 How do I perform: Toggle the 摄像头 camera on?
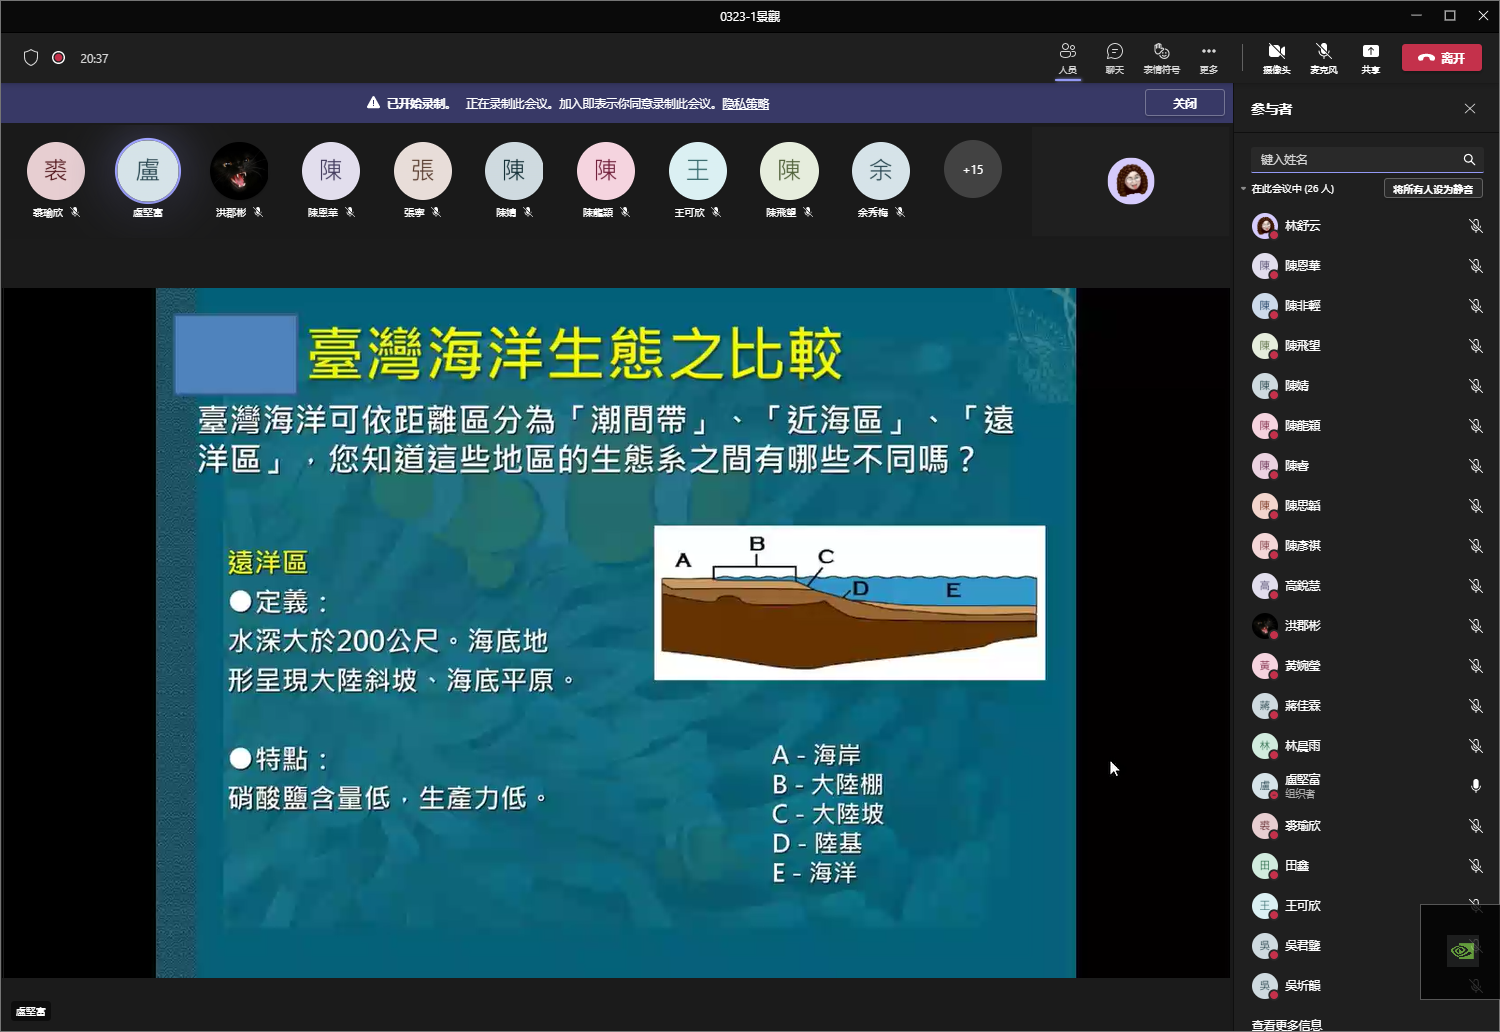coord(1276,57)
